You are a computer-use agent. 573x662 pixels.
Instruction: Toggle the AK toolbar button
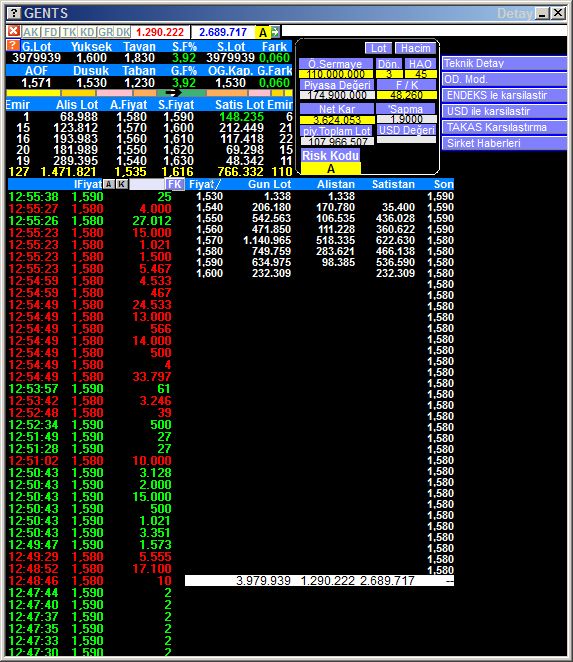31,32
